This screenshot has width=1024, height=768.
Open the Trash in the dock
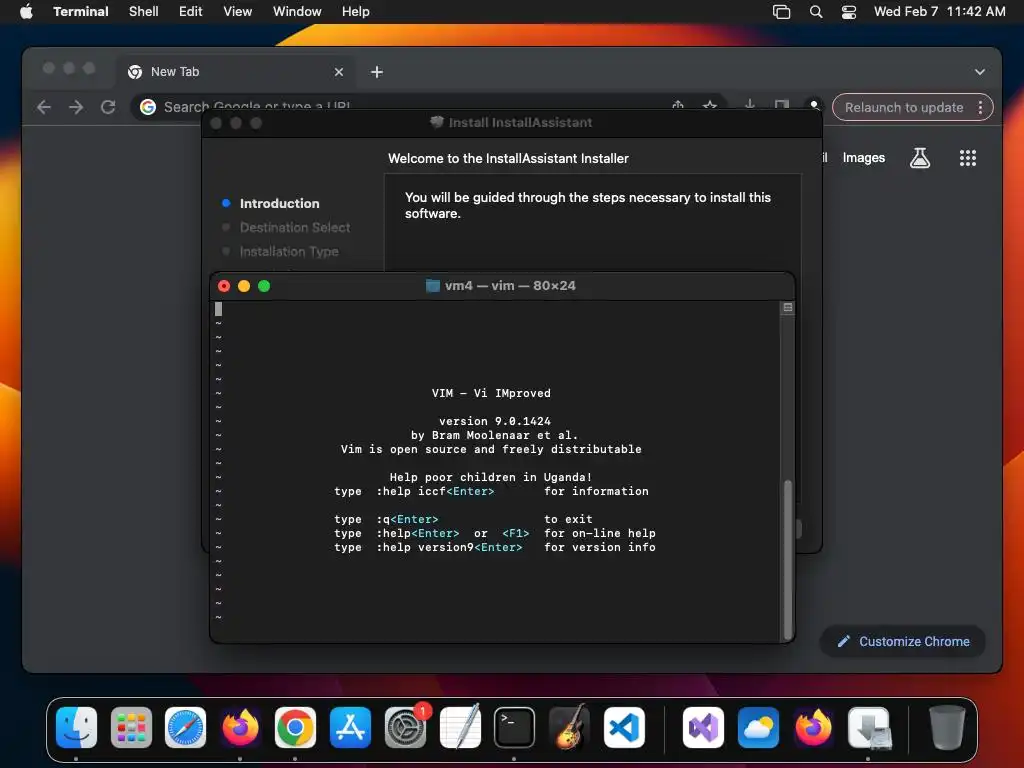[x=947, y=727]
